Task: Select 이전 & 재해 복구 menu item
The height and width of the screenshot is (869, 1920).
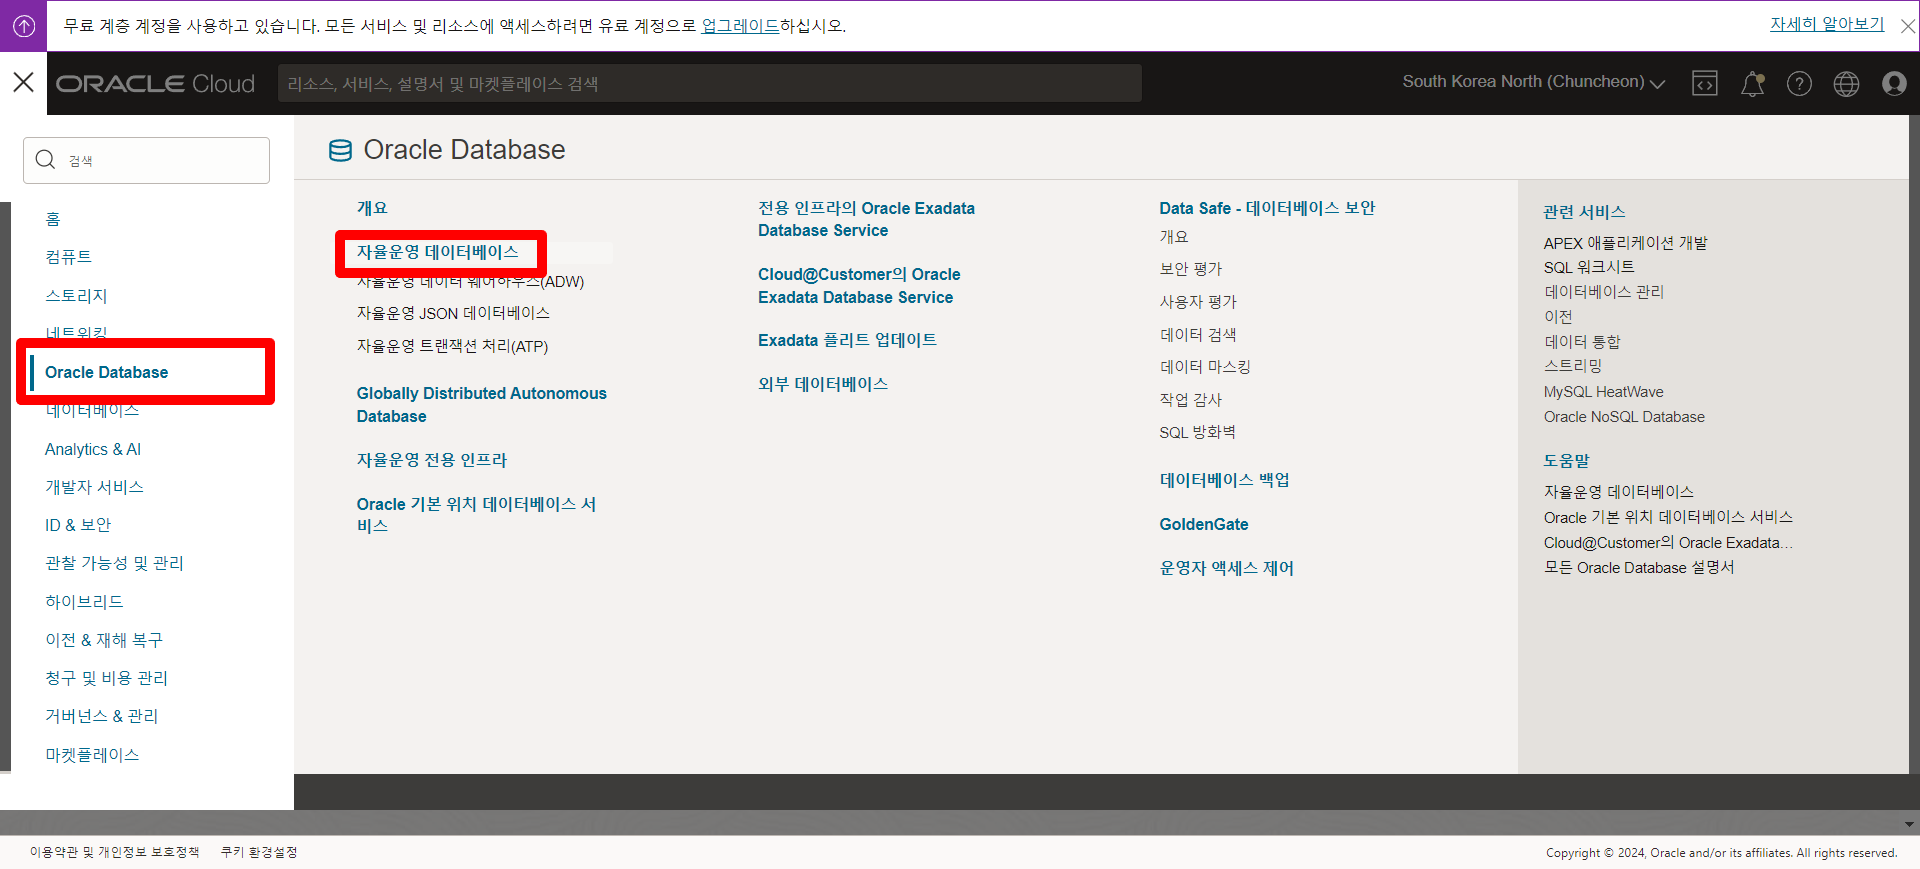Action: click(x=104, y=640)
